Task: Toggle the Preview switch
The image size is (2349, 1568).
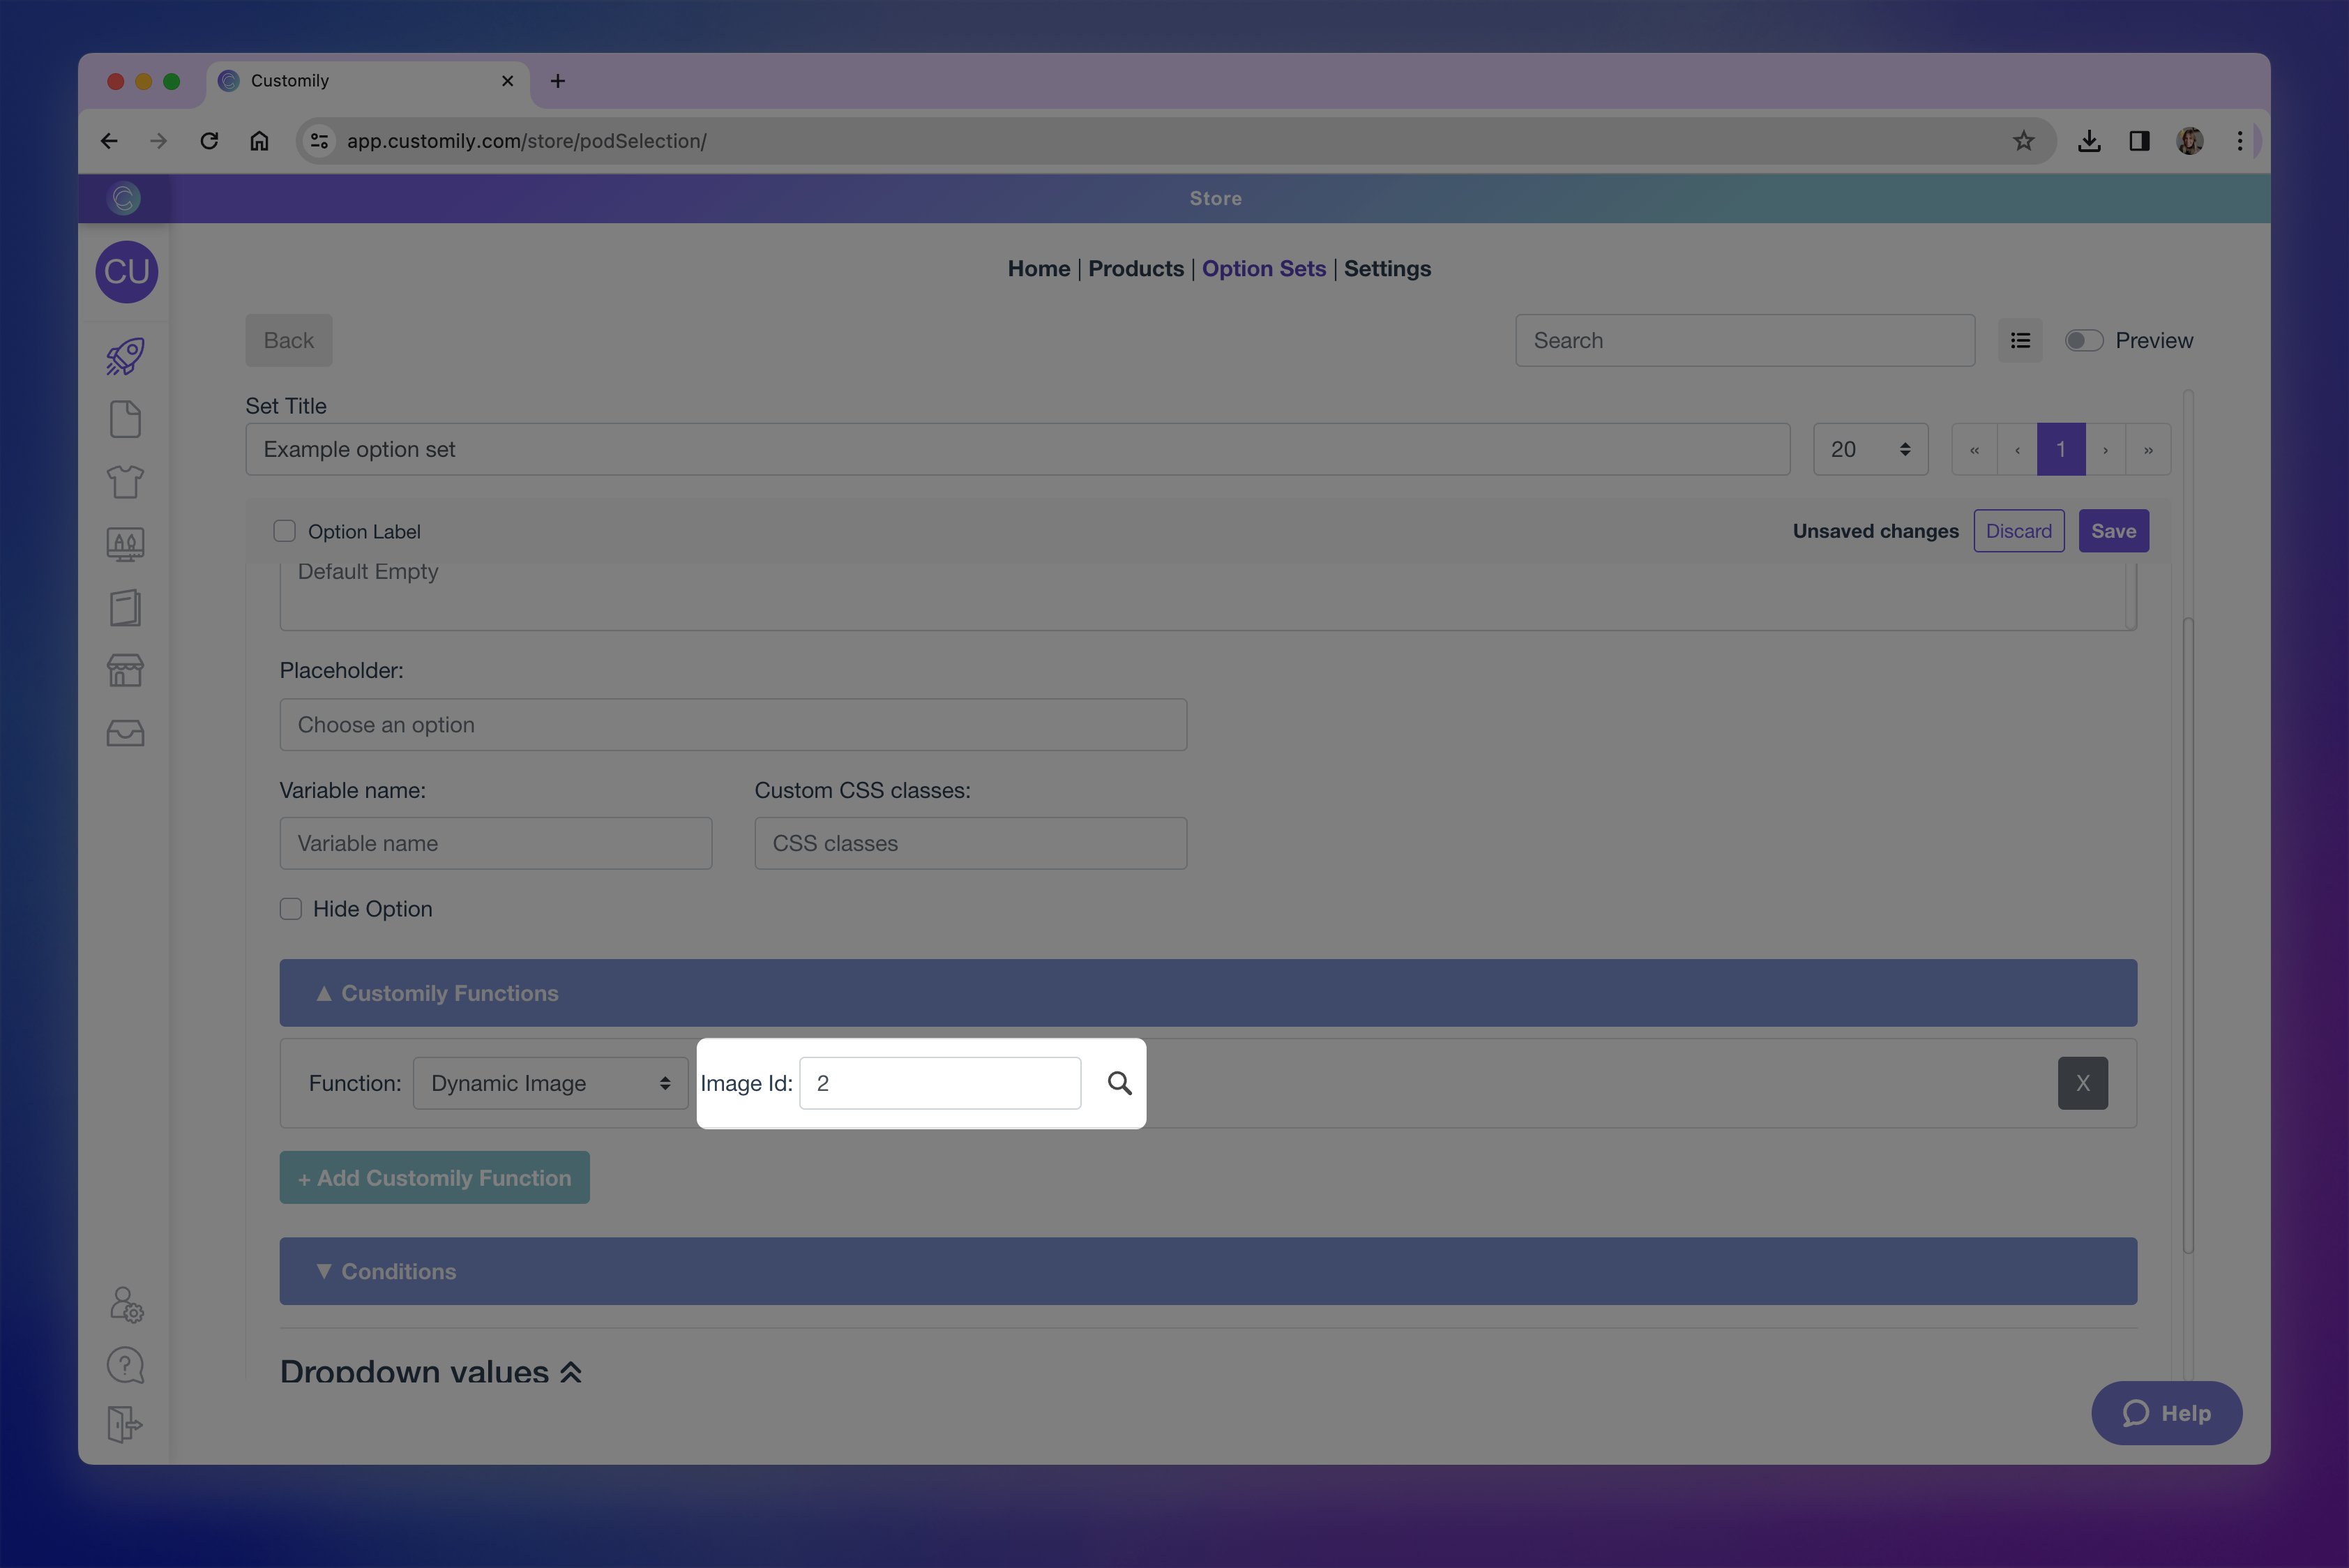Action: 2084,341
